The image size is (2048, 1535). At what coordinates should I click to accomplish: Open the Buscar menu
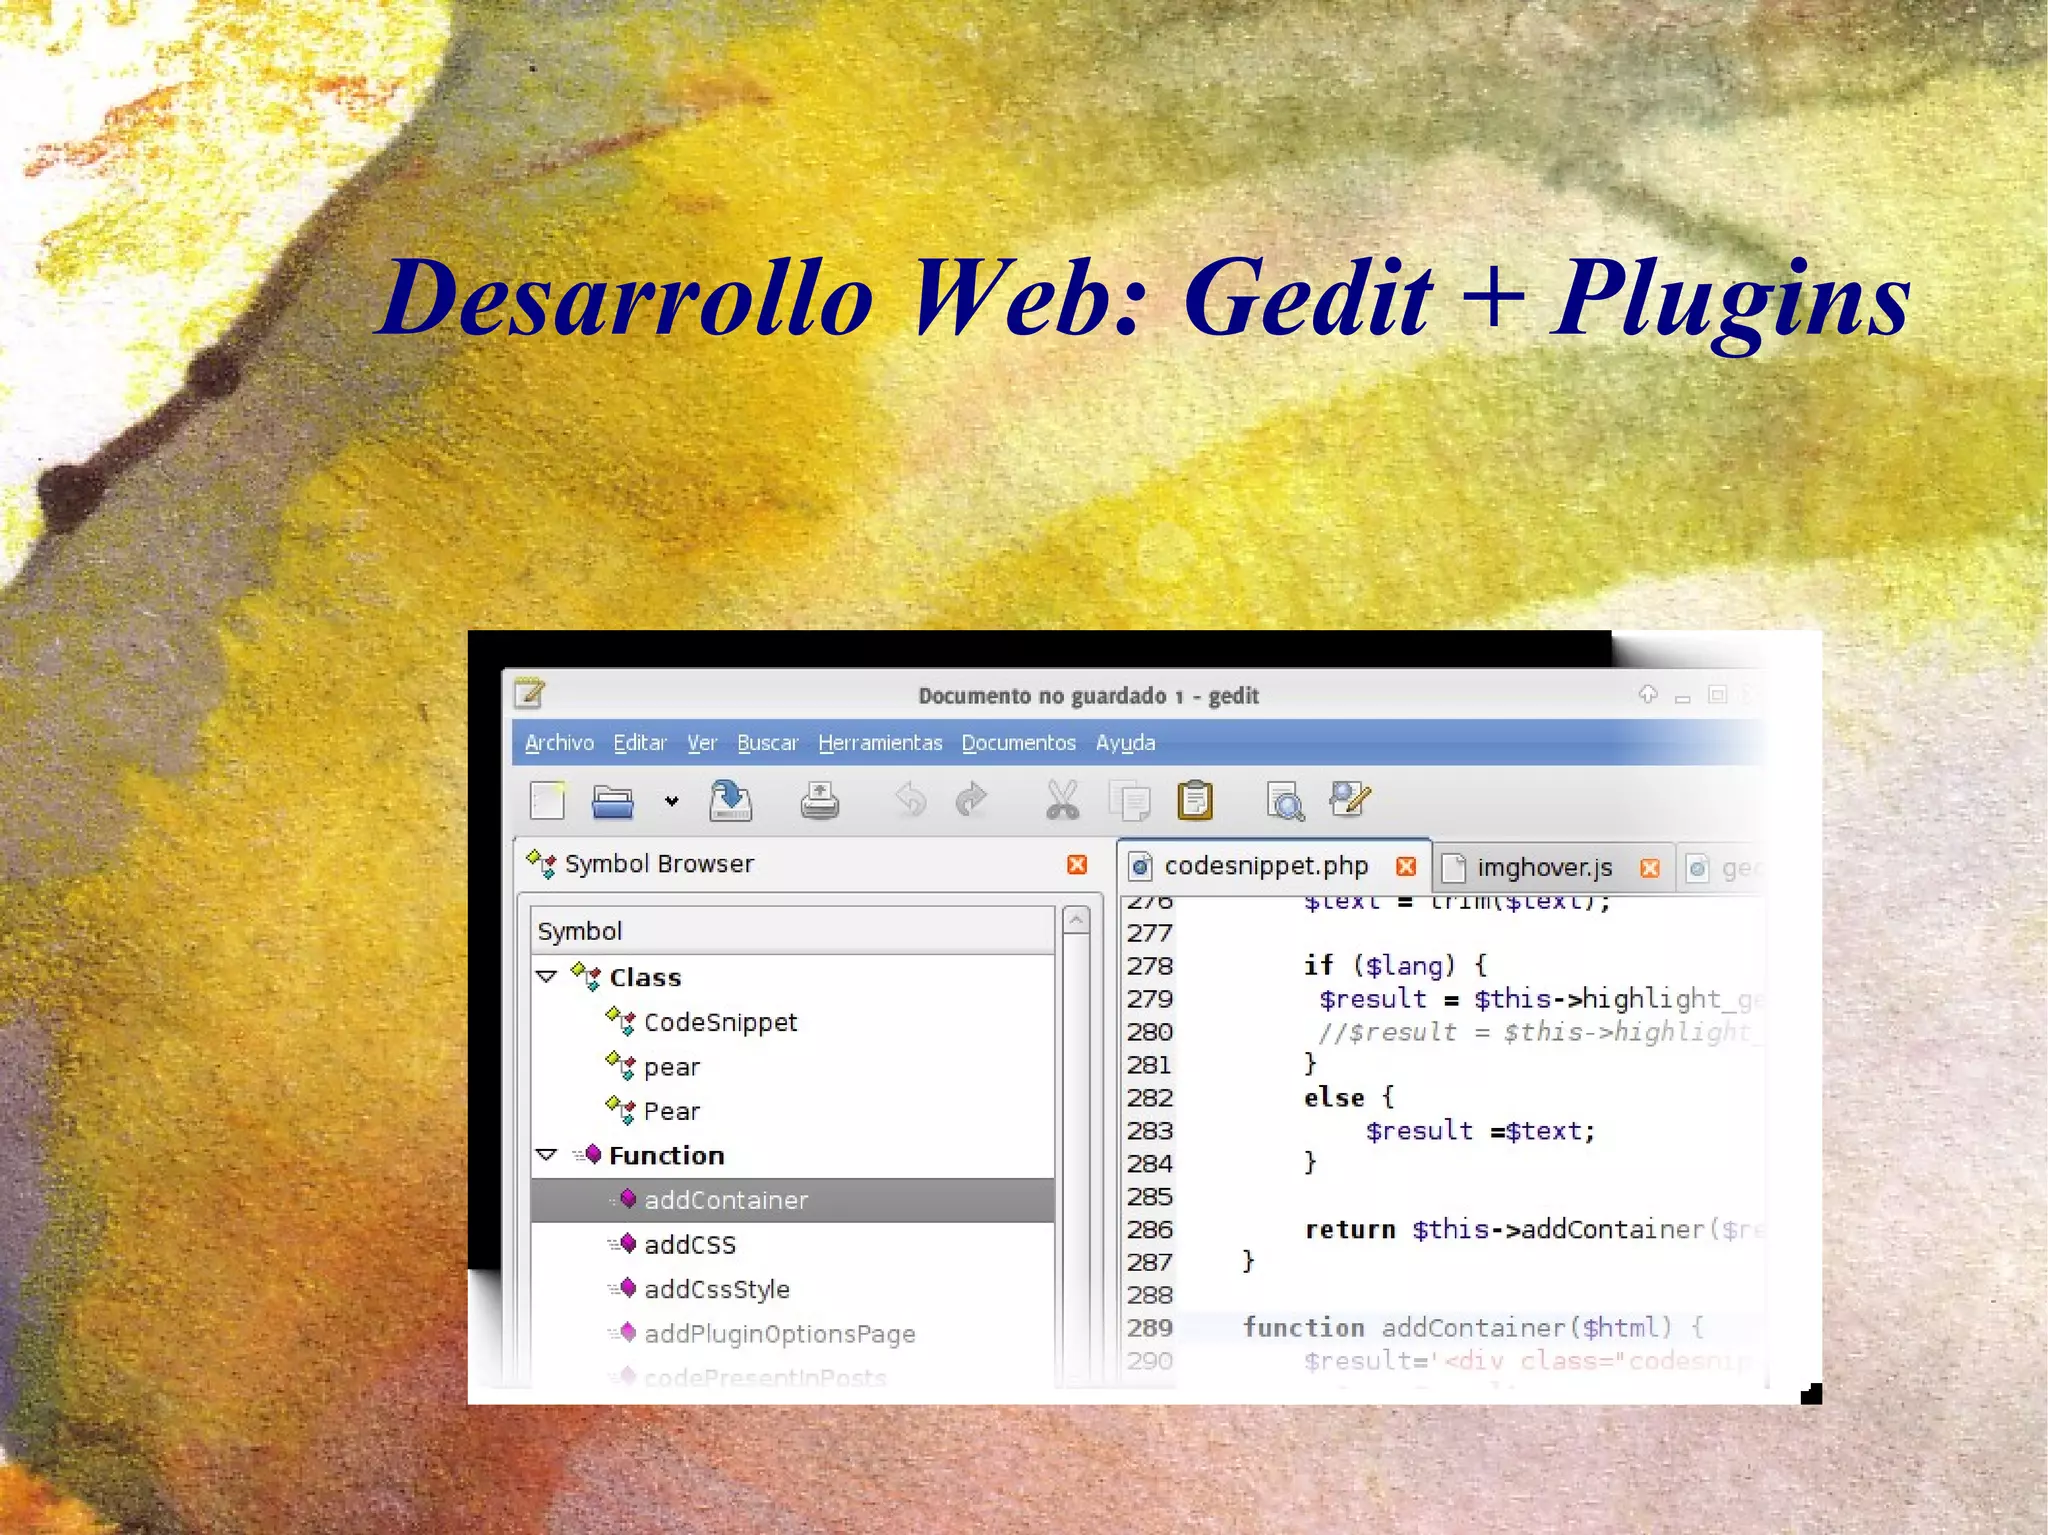768,743
